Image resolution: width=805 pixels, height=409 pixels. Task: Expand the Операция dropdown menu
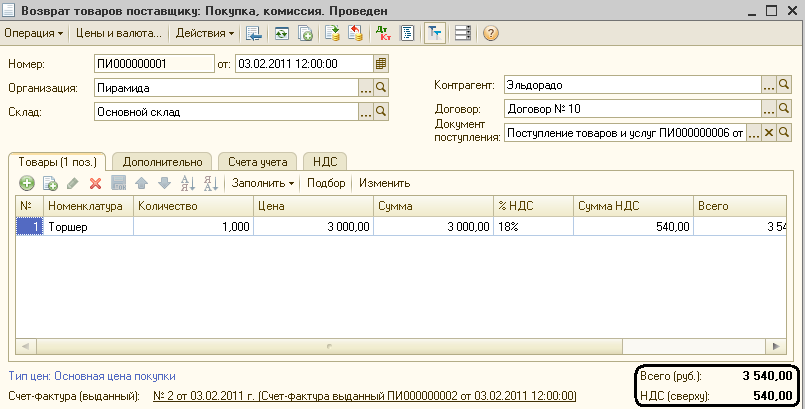pyautogui.click(x=33, y=33)
